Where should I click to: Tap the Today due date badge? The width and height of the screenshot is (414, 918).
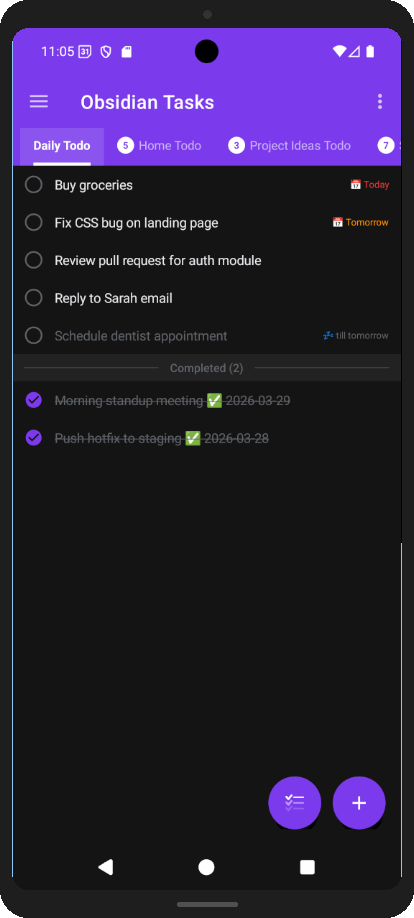[369, 185]
